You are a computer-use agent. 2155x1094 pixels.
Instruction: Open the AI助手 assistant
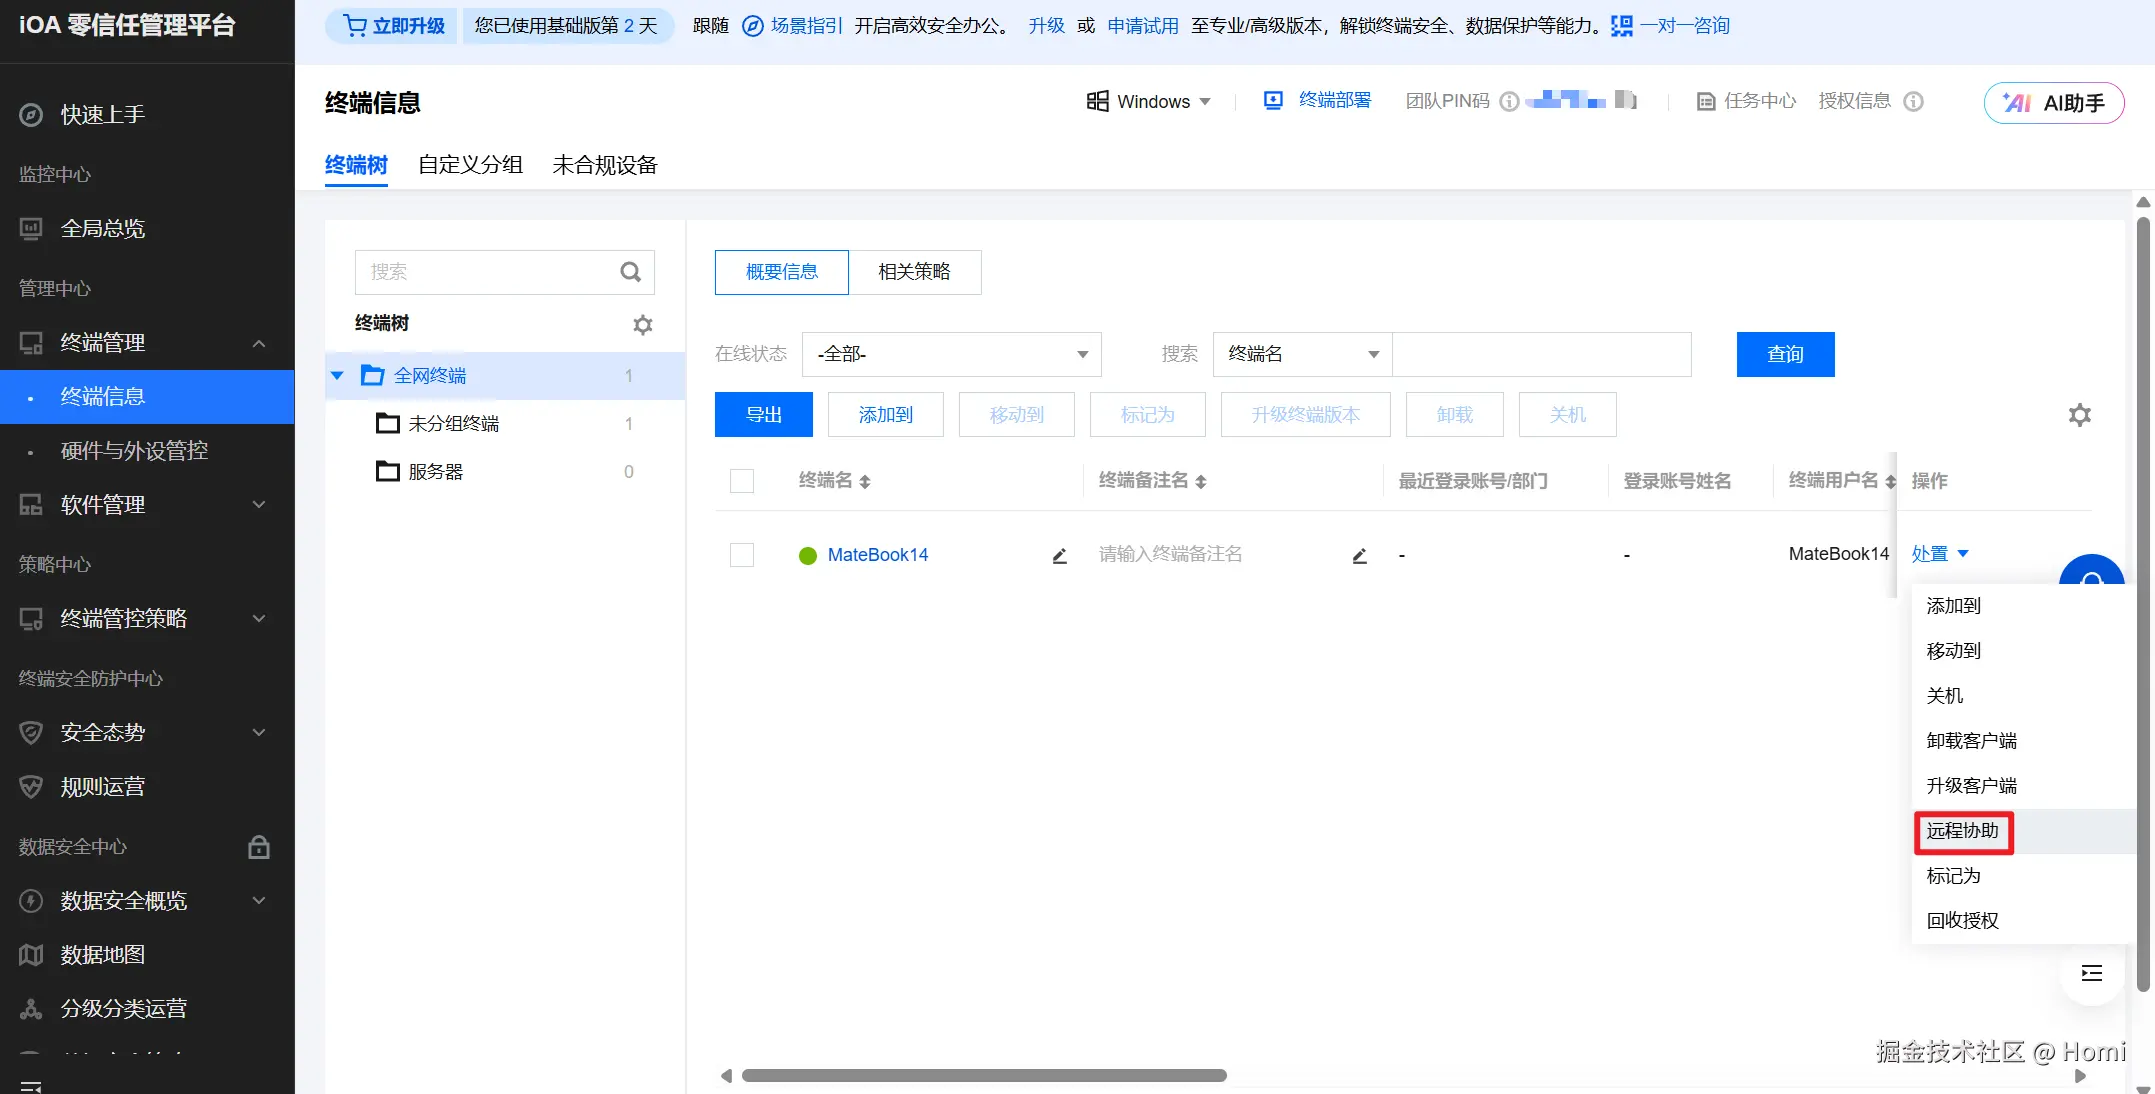(2054, 103)
